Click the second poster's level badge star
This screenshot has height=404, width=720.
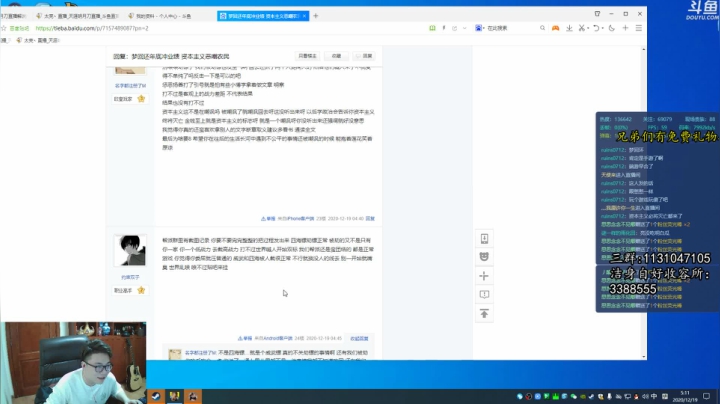pos(141,290)
